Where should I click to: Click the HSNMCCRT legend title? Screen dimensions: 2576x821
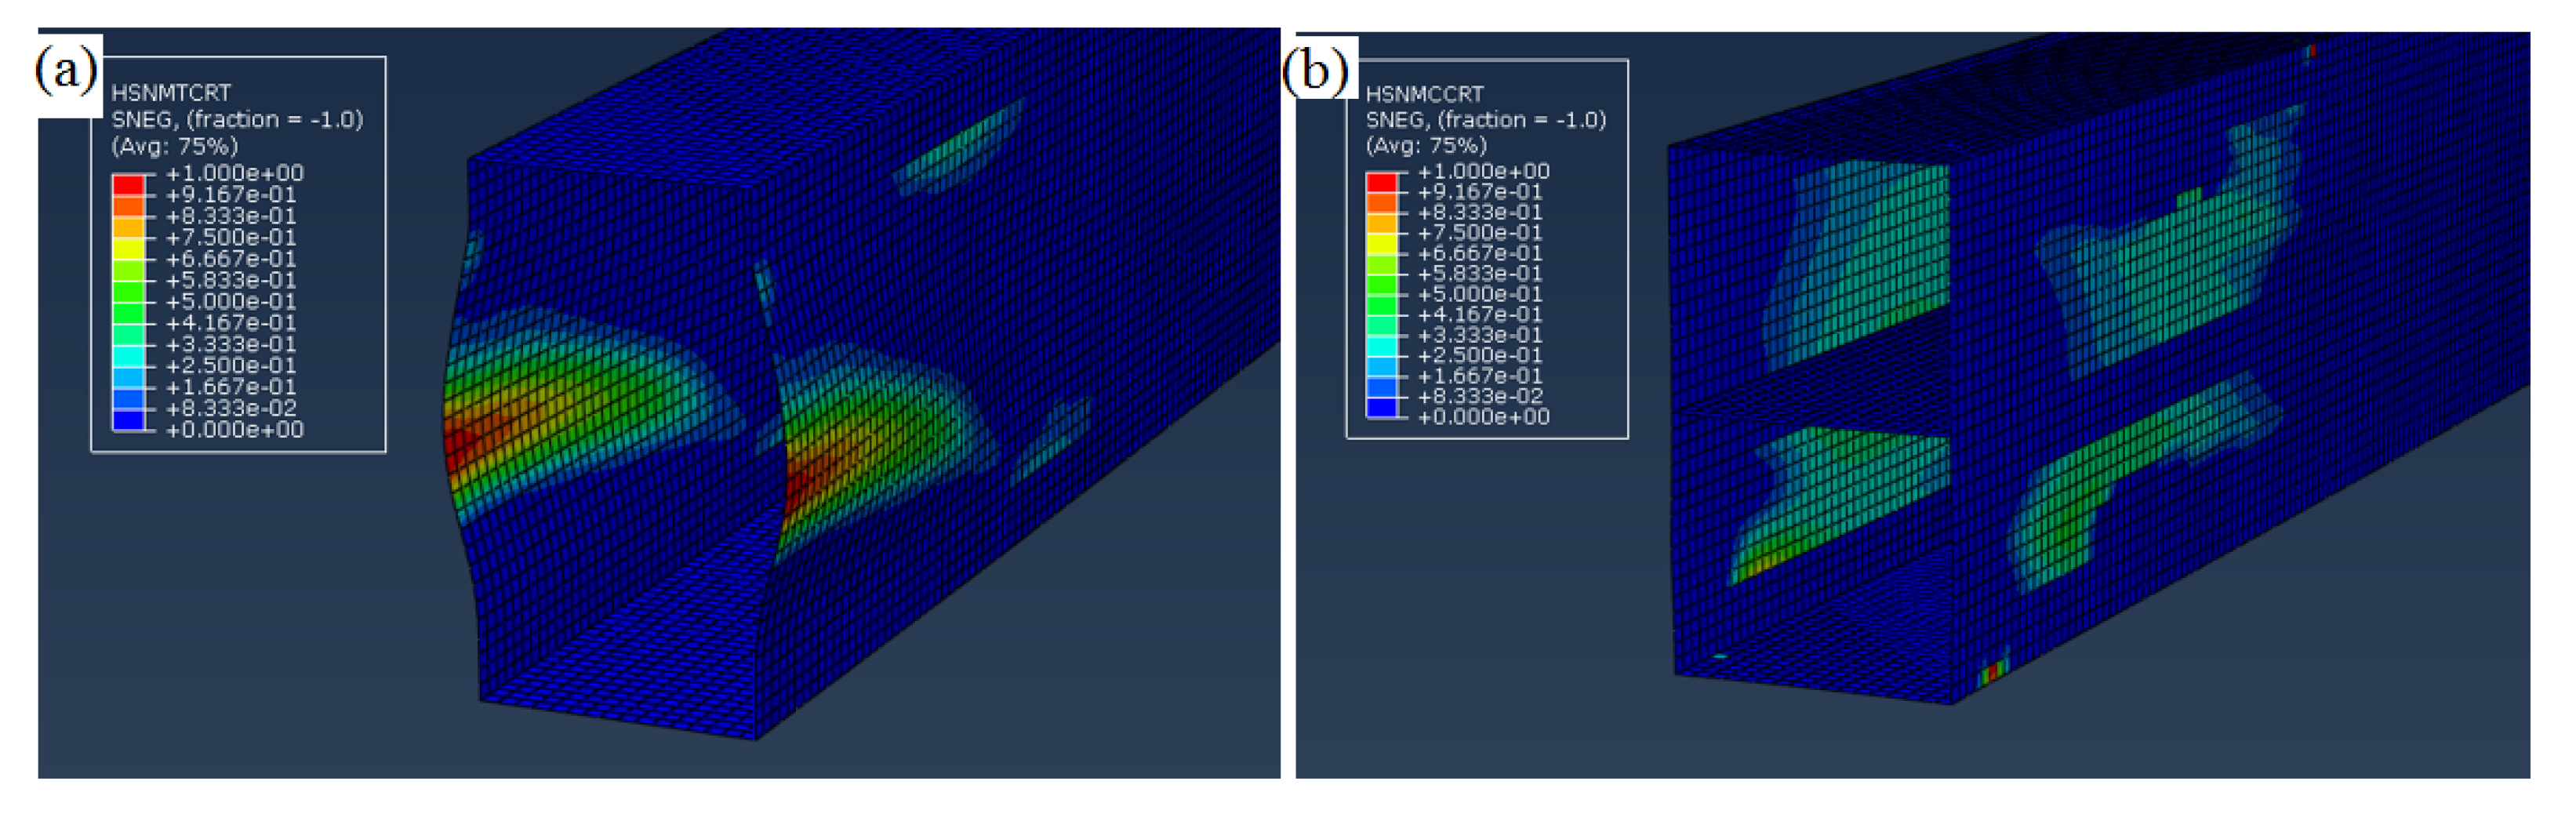point(1424,94)
